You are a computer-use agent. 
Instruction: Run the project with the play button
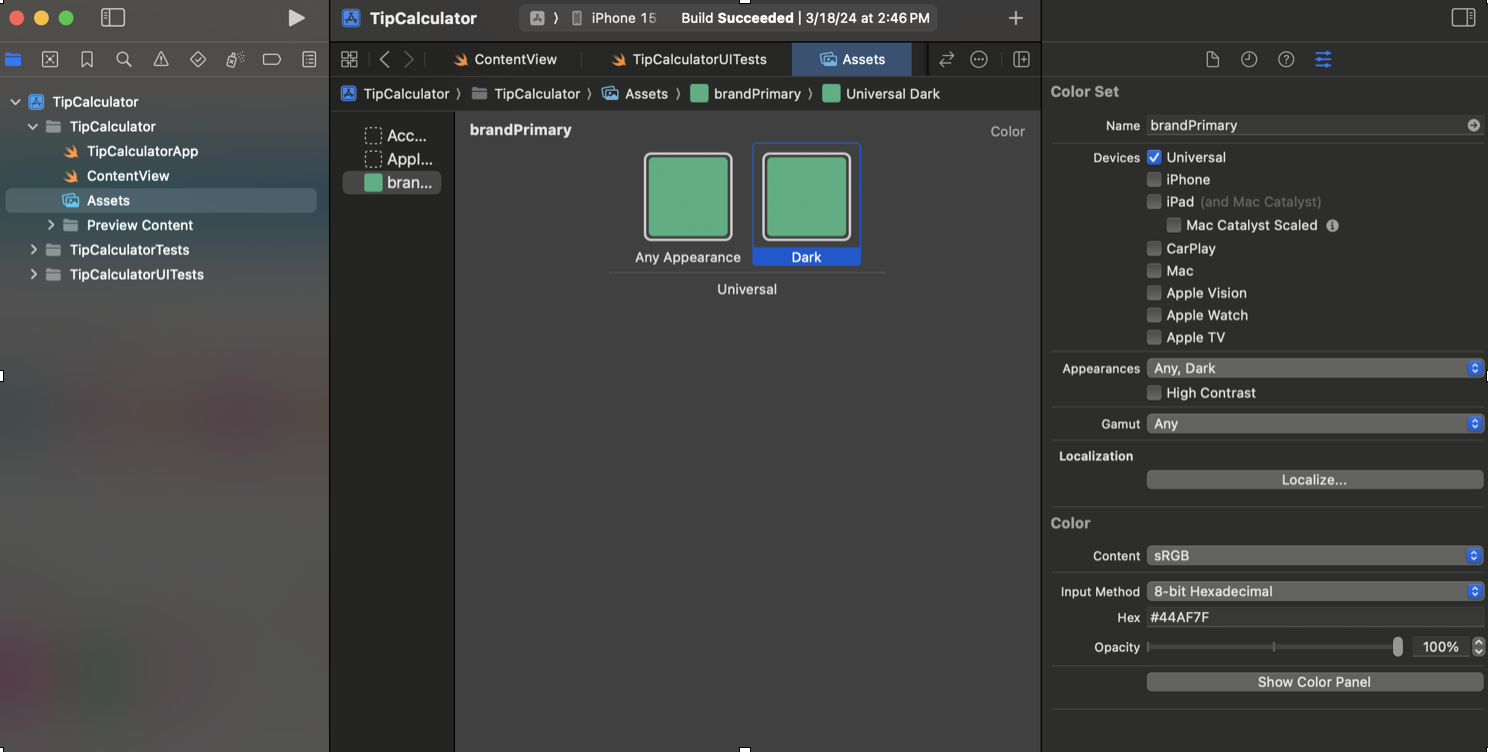click(296, 18)
